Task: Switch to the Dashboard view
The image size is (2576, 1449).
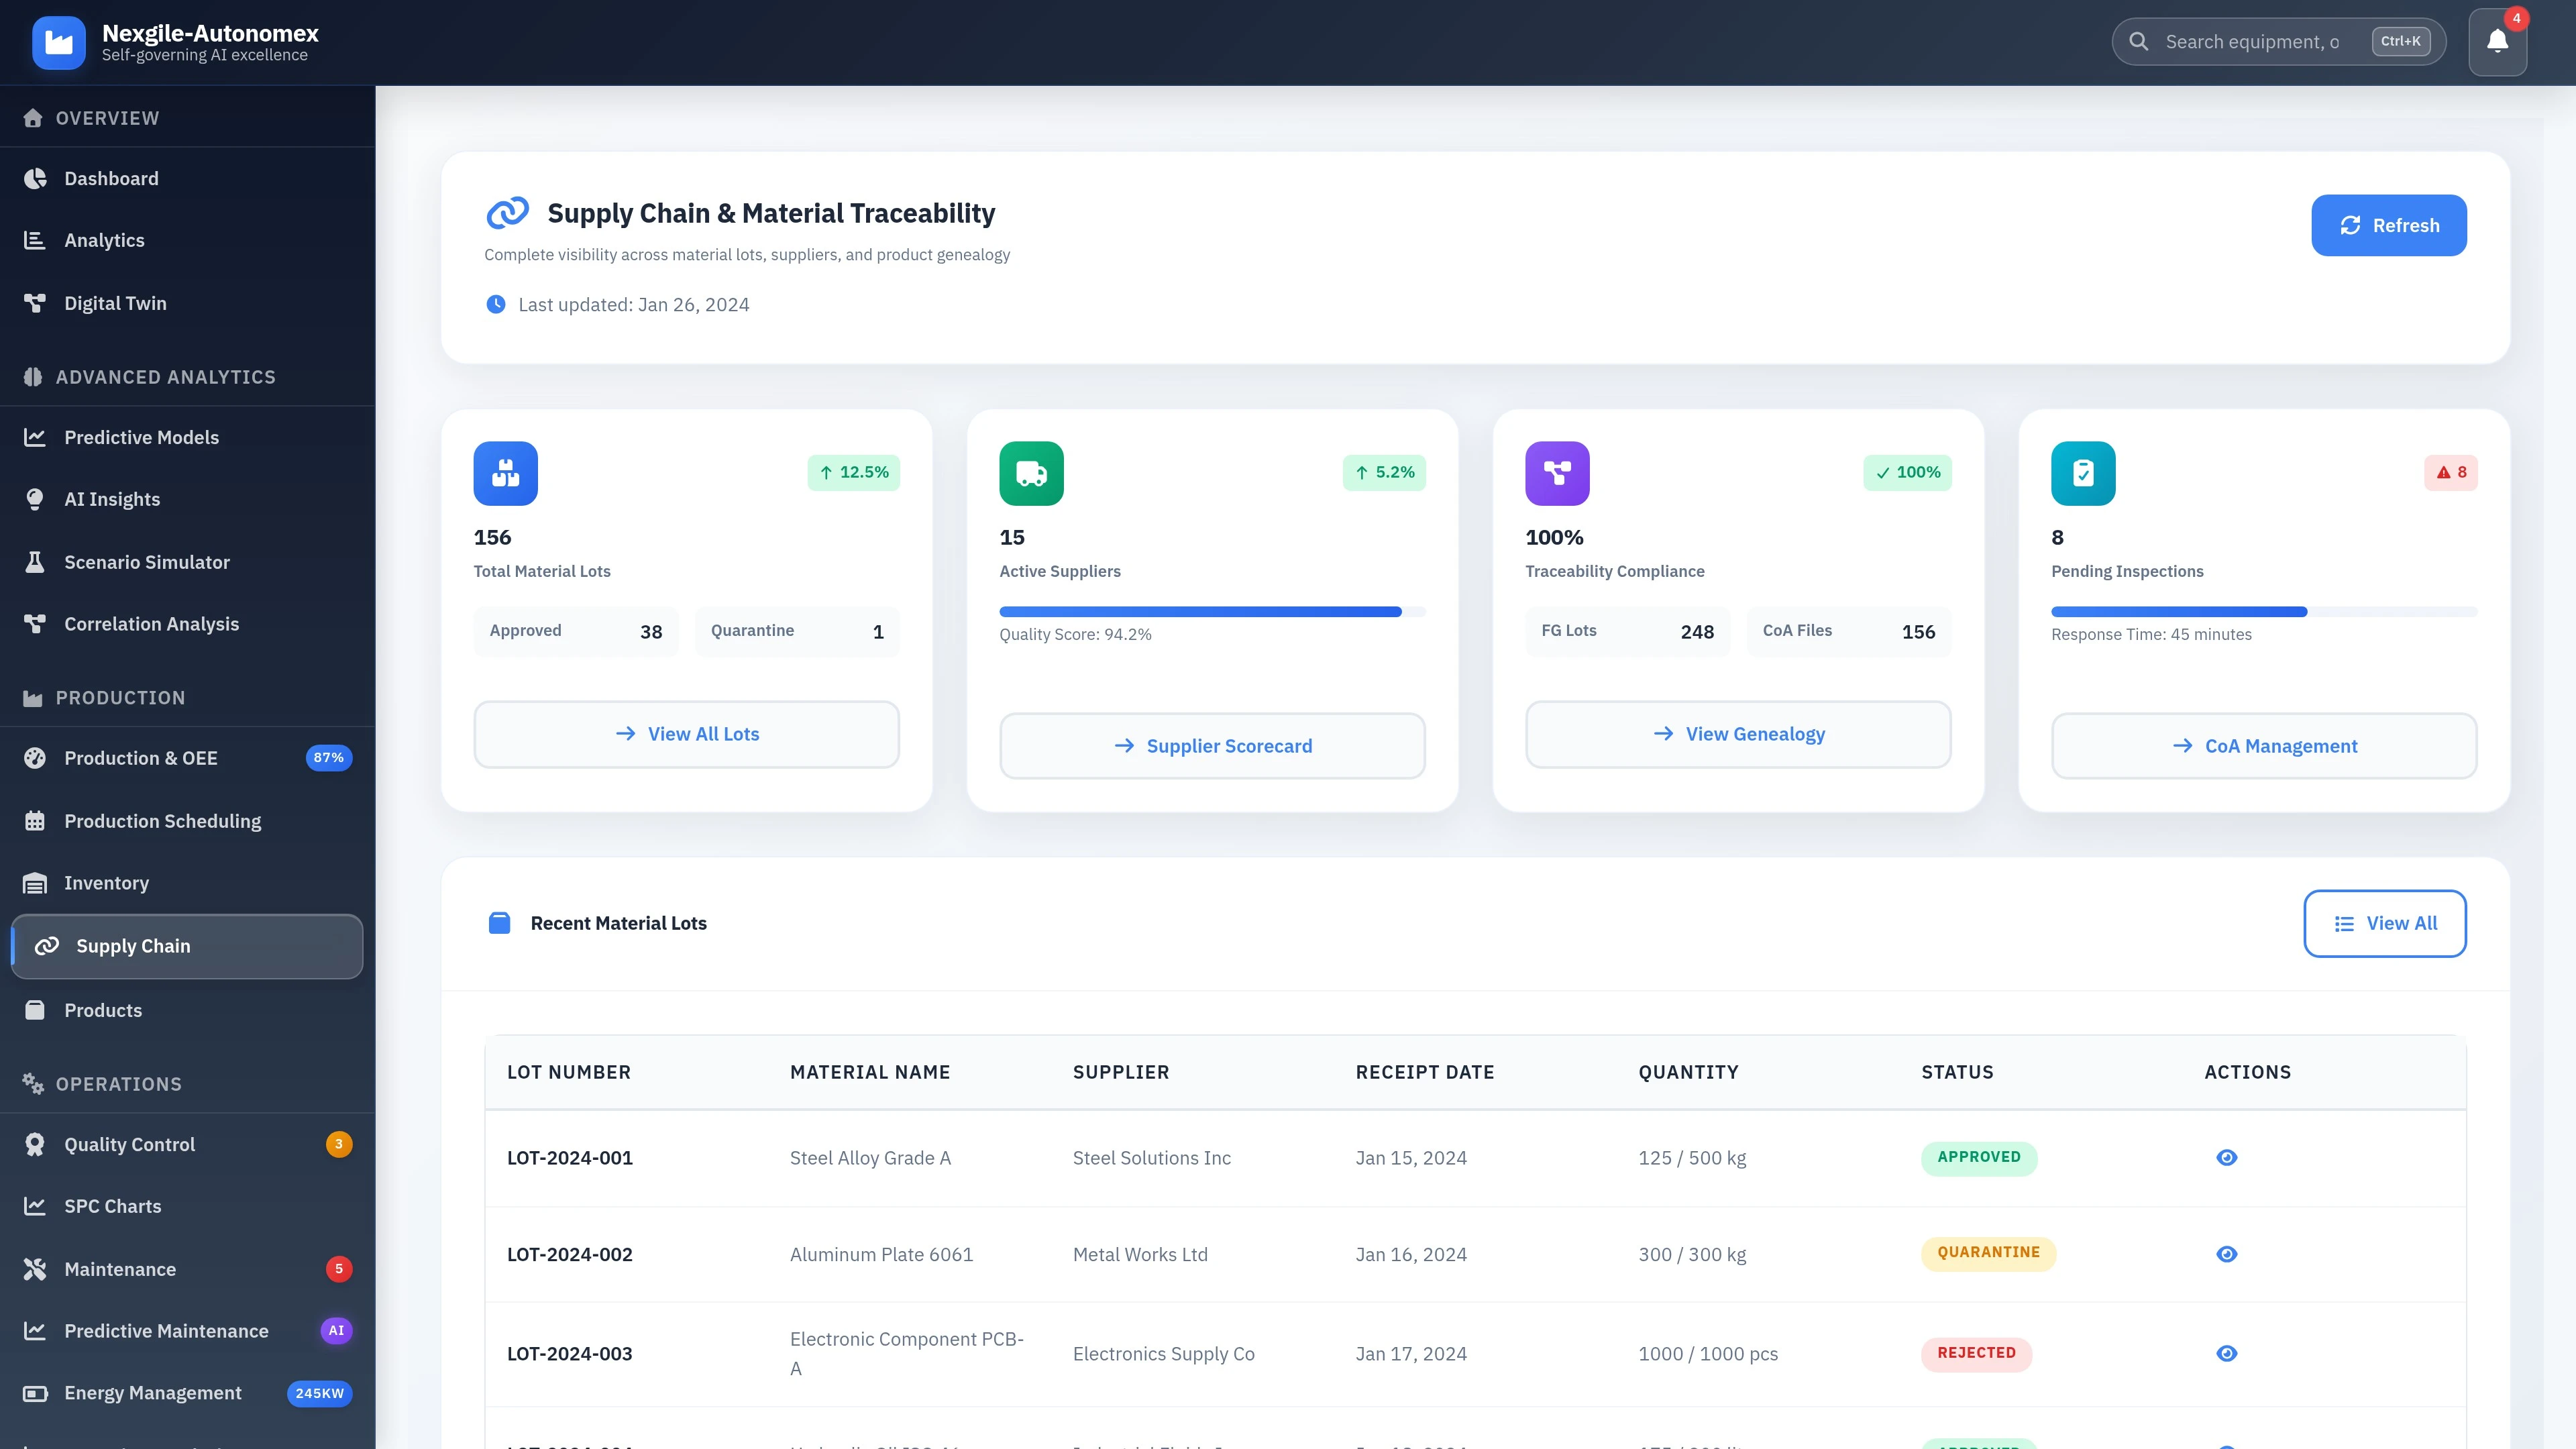Action: 111,178
